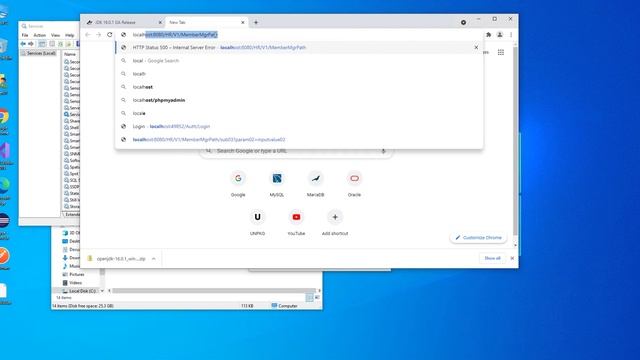Open the Google shortcut
The height and width of the screenshot is (360, 640).
coord(238,184)
